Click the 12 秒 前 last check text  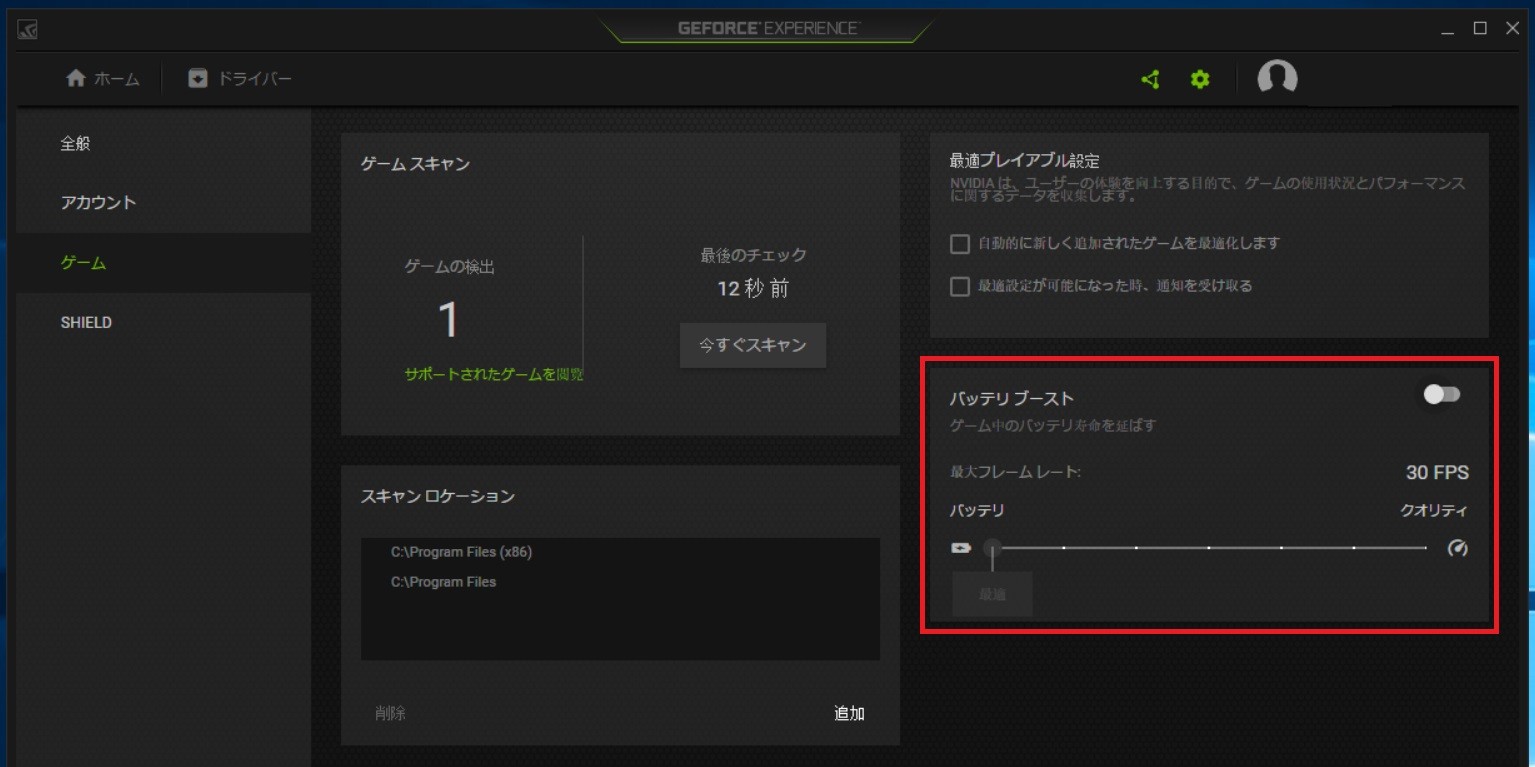coord(753,289)
